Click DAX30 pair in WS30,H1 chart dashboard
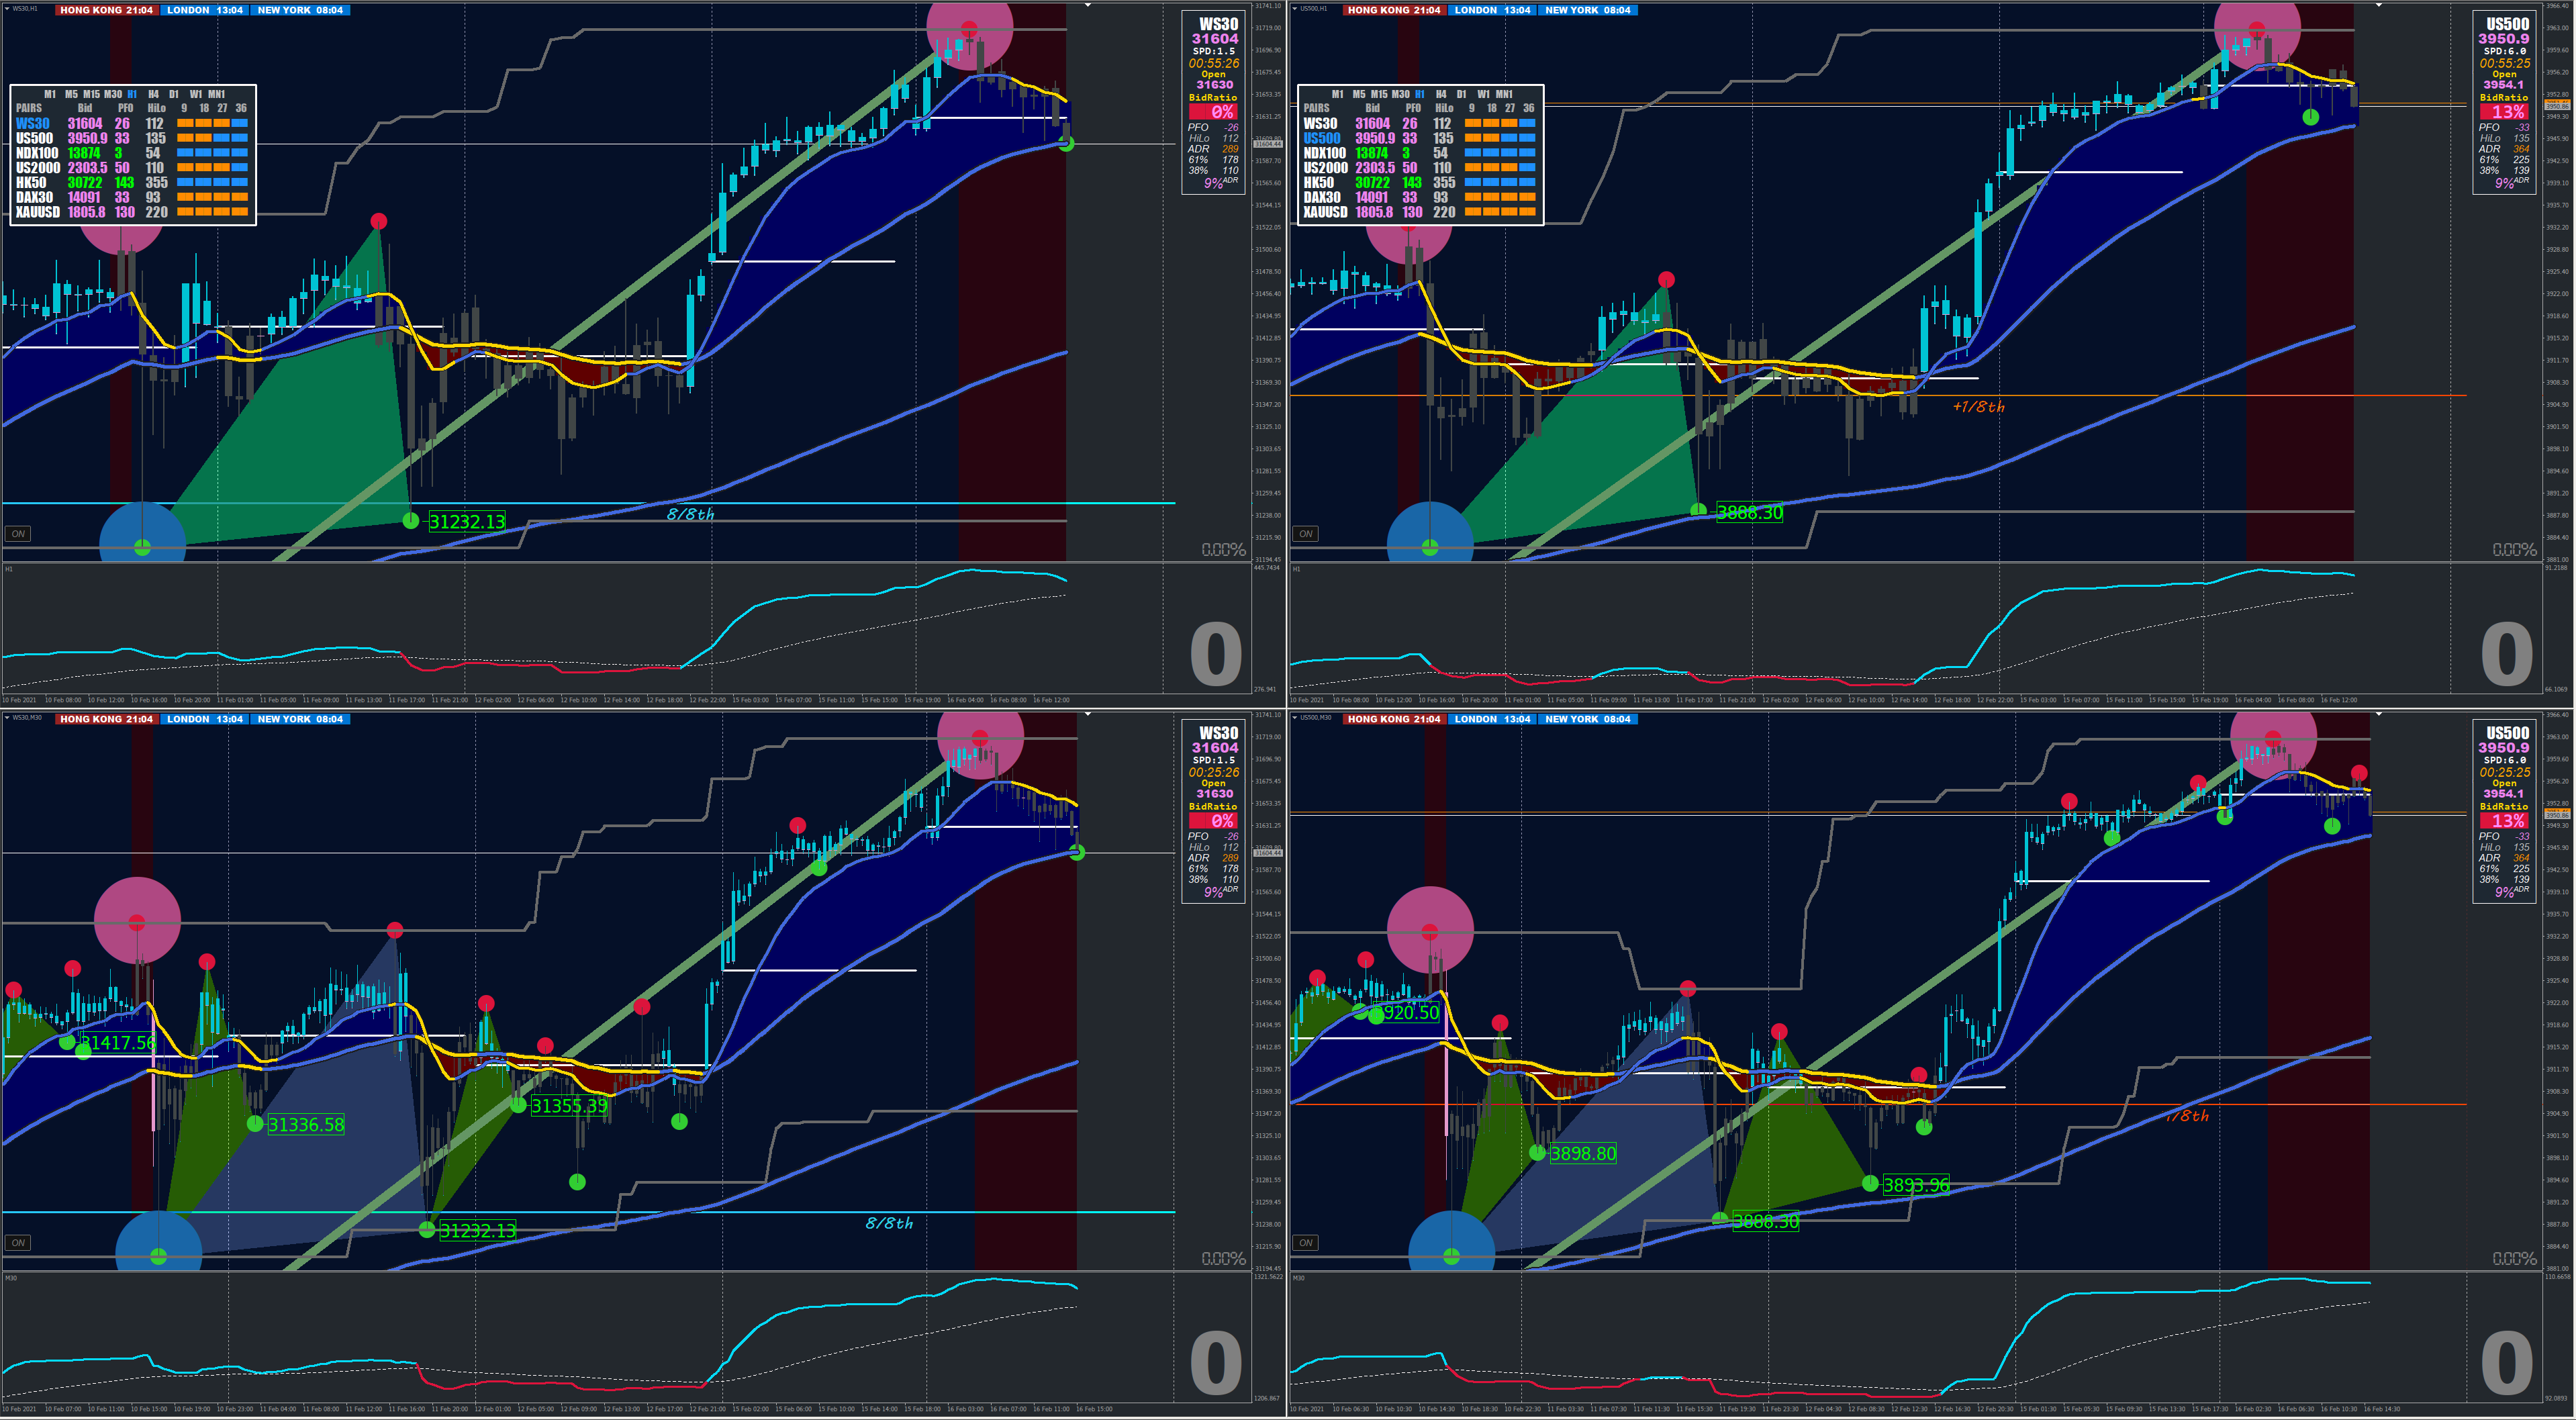This screenshot has width=2576, height=1420. (35, 197)
